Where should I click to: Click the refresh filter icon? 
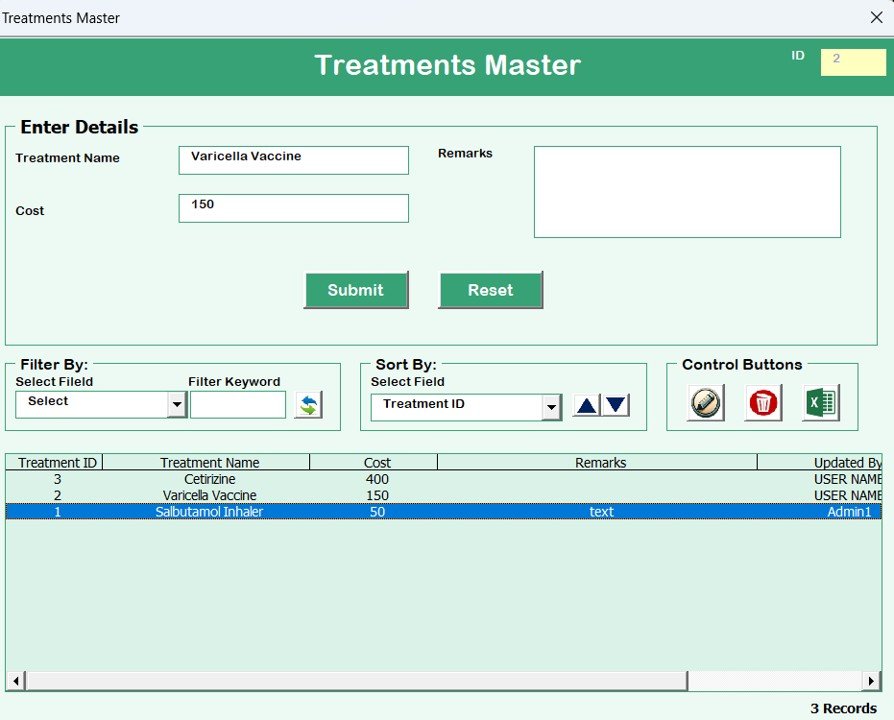pos(308,405)
